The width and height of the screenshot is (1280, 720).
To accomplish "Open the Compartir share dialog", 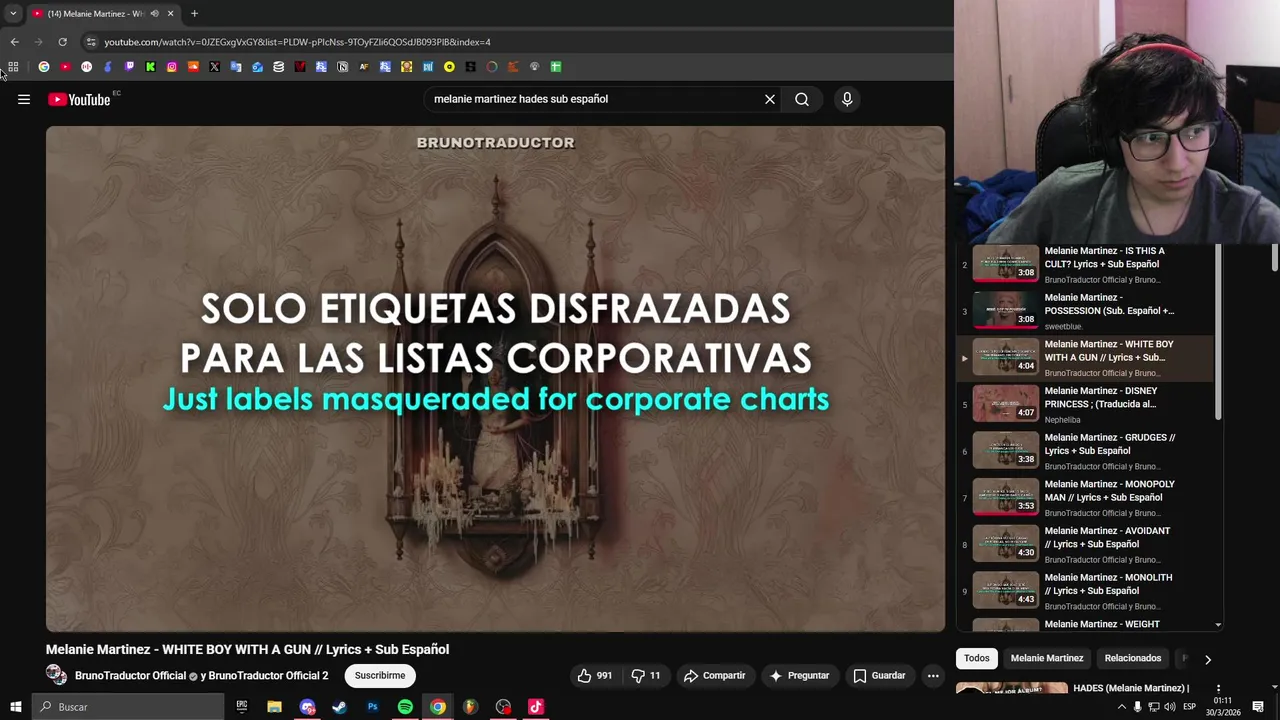I will 714,676.
